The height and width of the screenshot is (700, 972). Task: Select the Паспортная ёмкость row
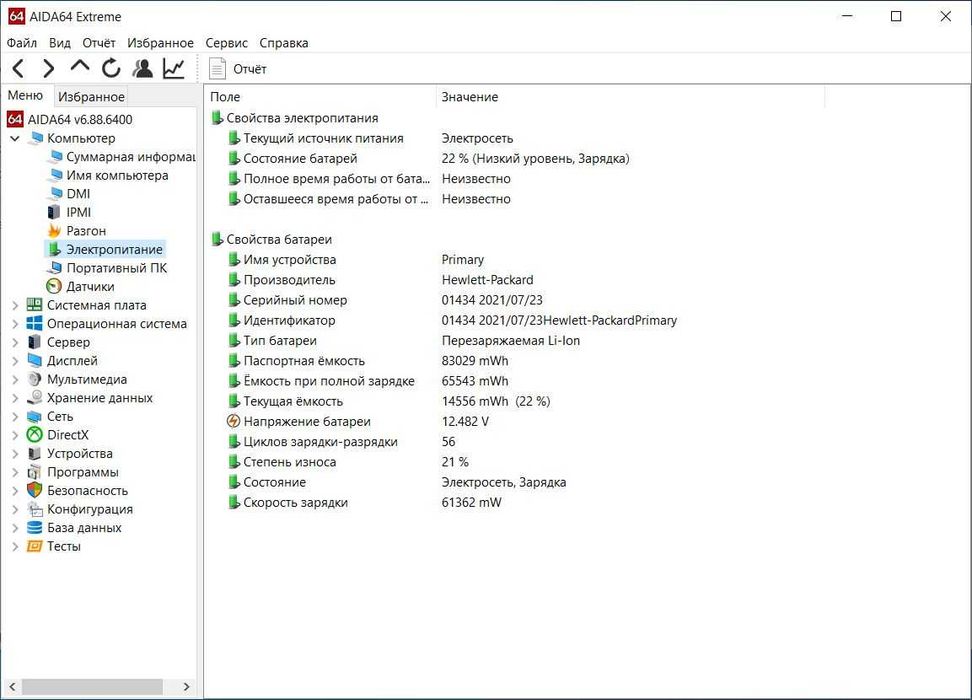point(304,361)
